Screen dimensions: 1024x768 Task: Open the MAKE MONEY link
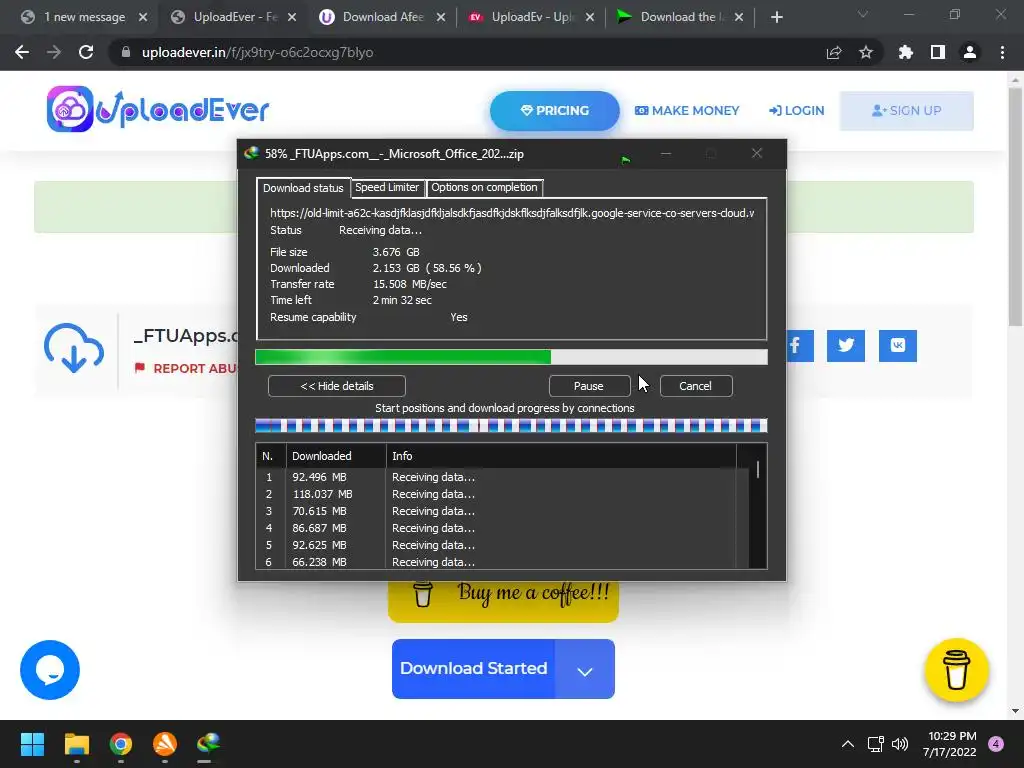(x=687, y=110)
